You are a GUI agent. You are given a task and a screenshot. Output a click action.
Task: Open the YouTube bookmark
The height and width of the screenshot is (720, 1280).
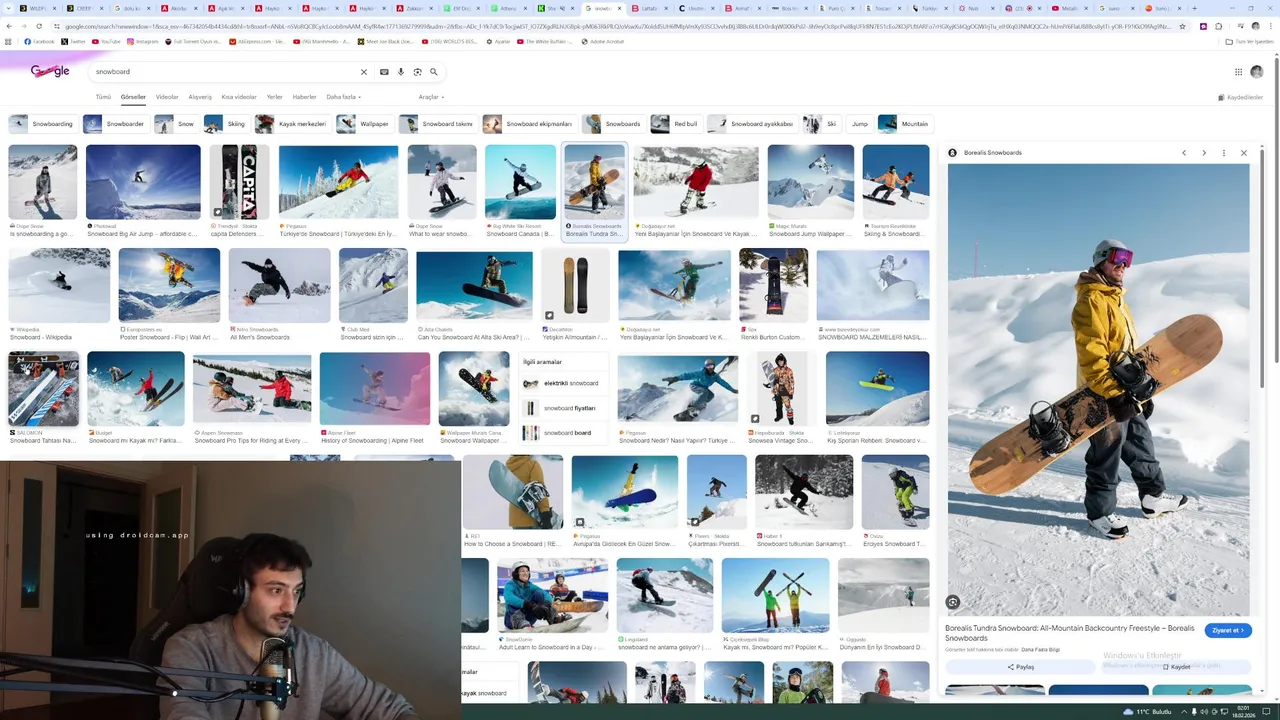[x=106, y=42]
